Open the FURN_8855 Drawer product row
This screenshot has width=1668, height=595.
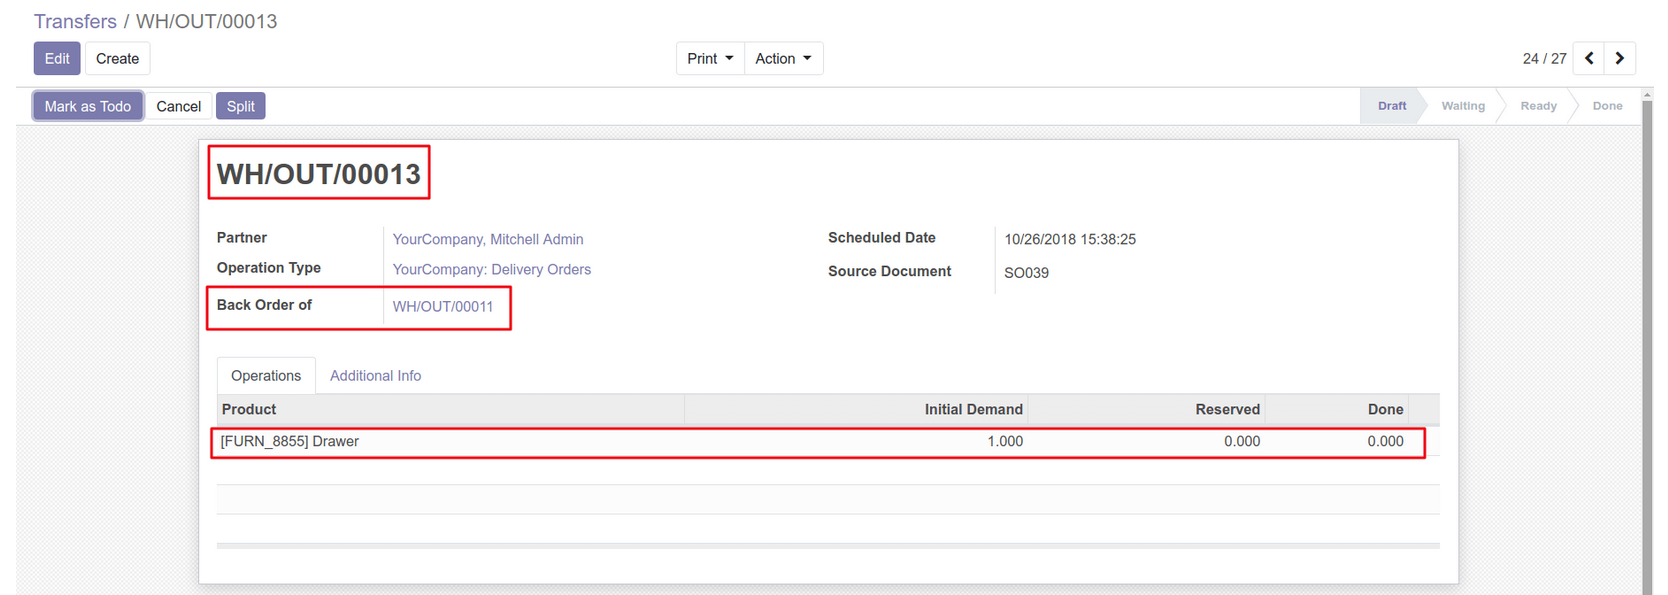point(290,441)
